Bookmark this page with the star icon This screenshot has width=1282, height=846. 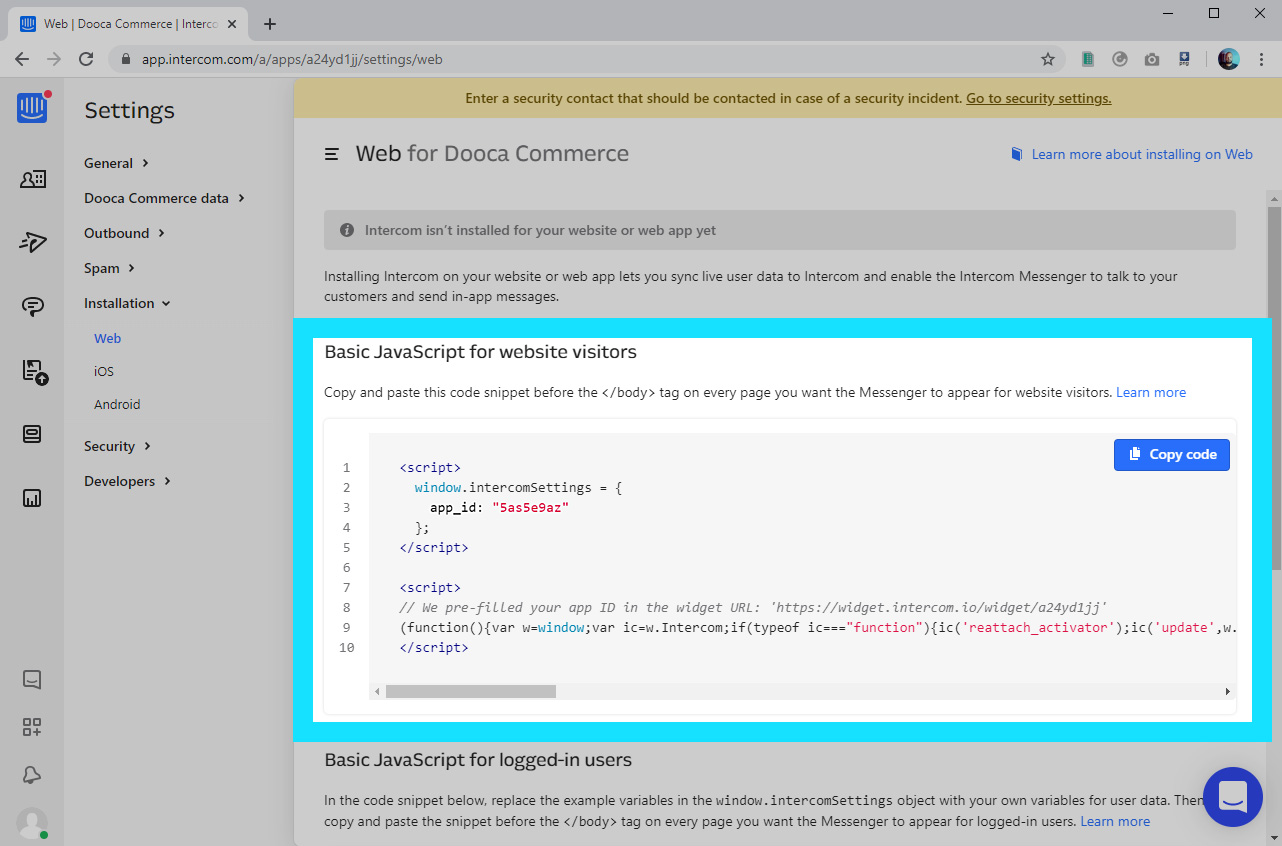1048,59
